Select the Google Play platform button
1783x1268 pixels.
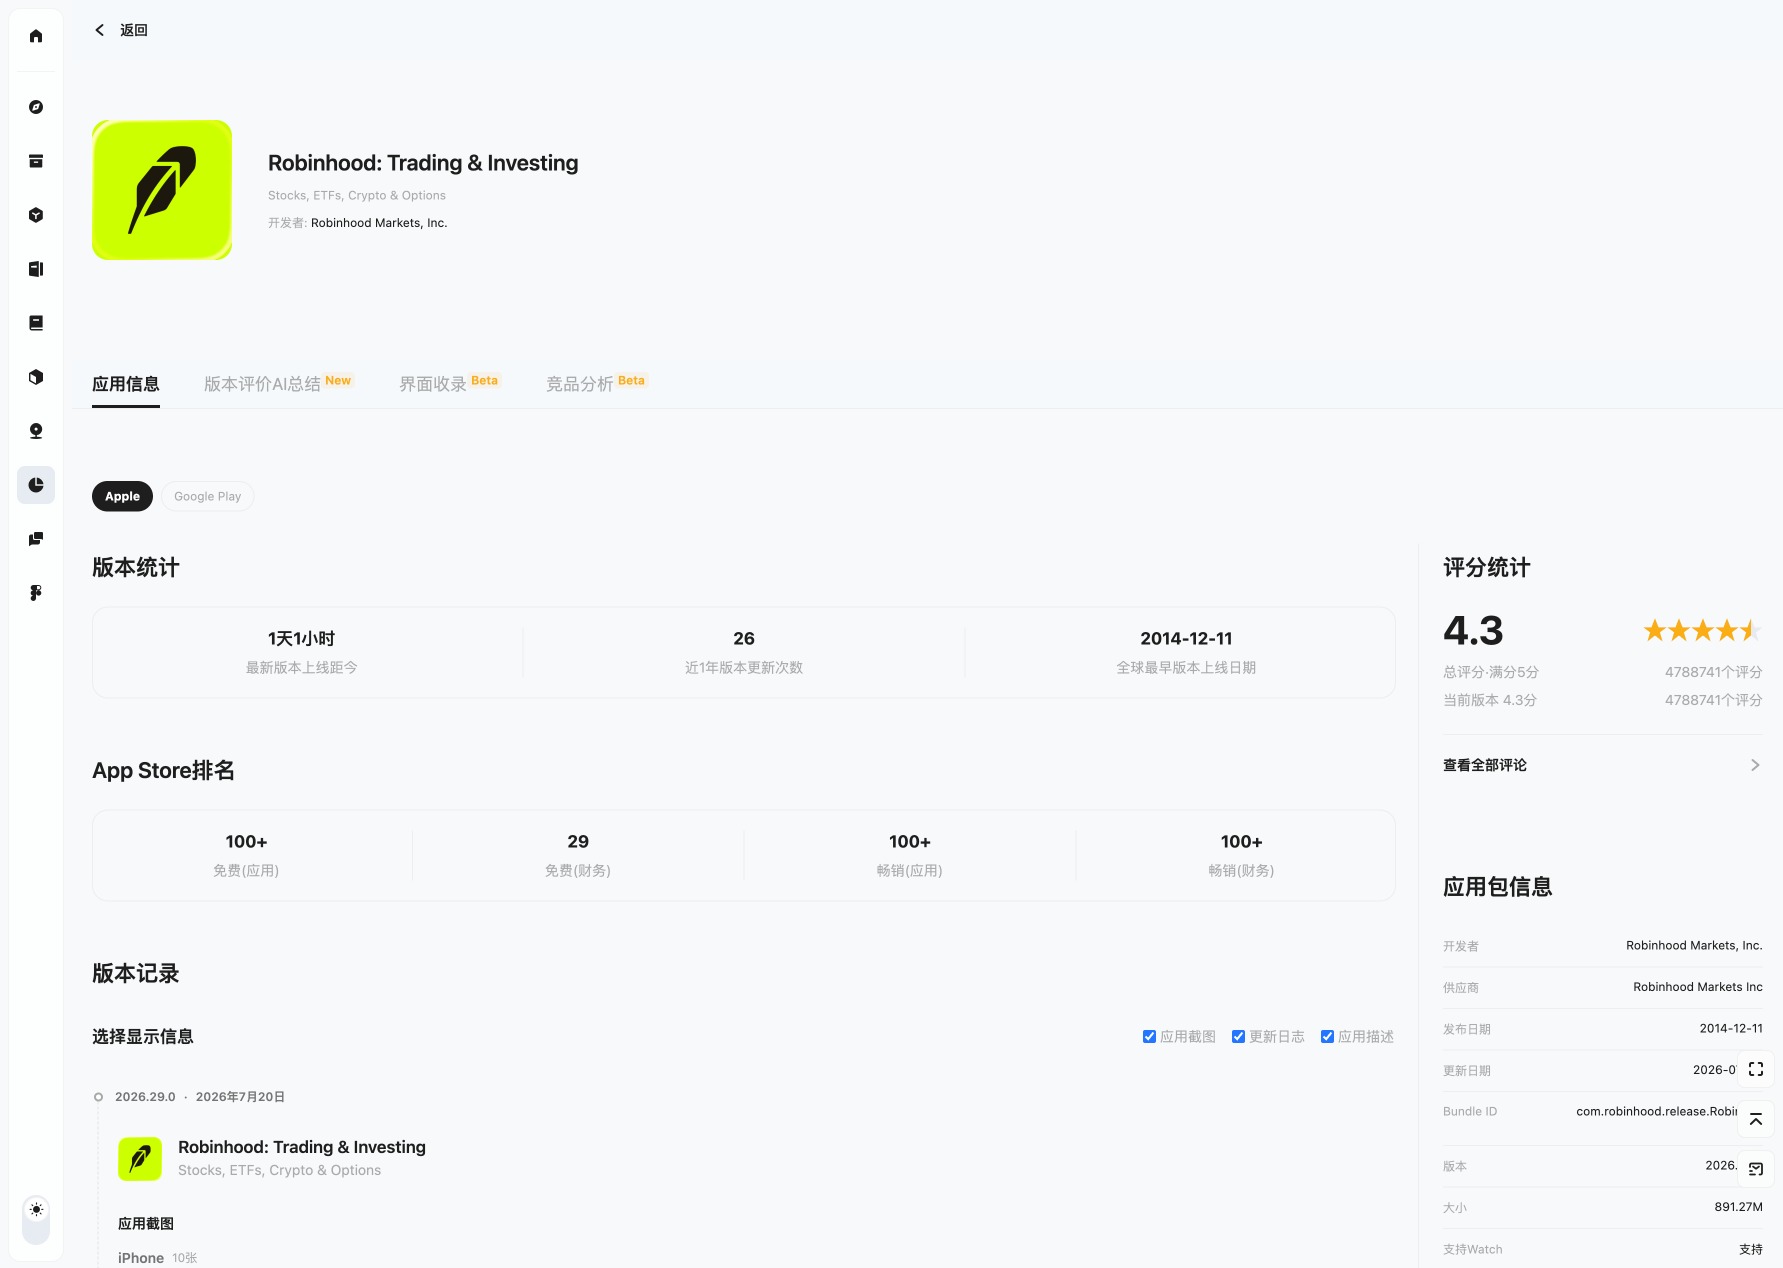(x=207, y=496)
